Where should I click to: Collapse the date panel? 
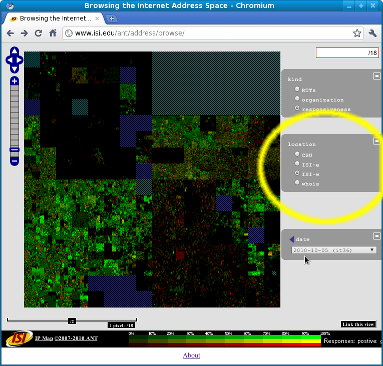377,236
